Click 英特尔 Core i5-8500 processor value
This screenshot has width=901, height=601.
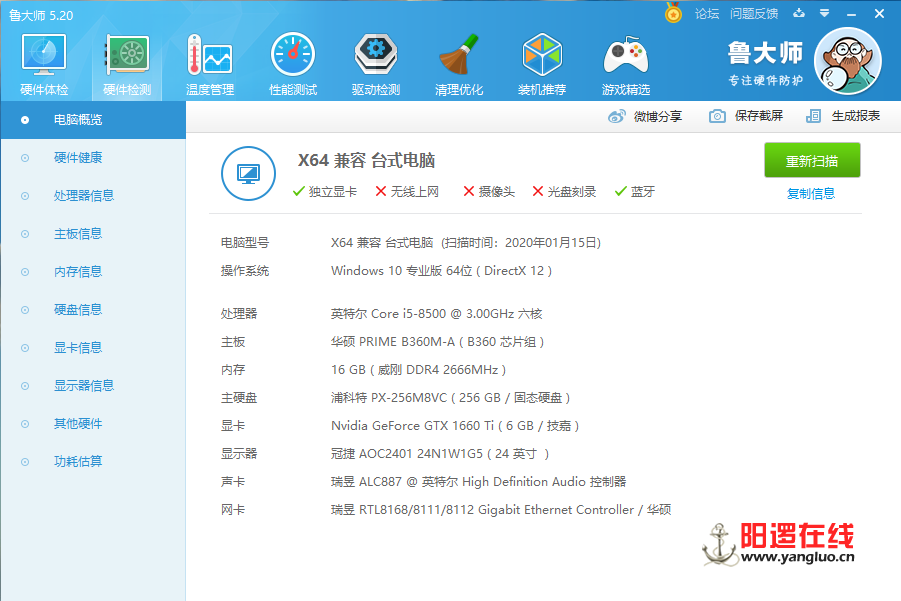437,314
